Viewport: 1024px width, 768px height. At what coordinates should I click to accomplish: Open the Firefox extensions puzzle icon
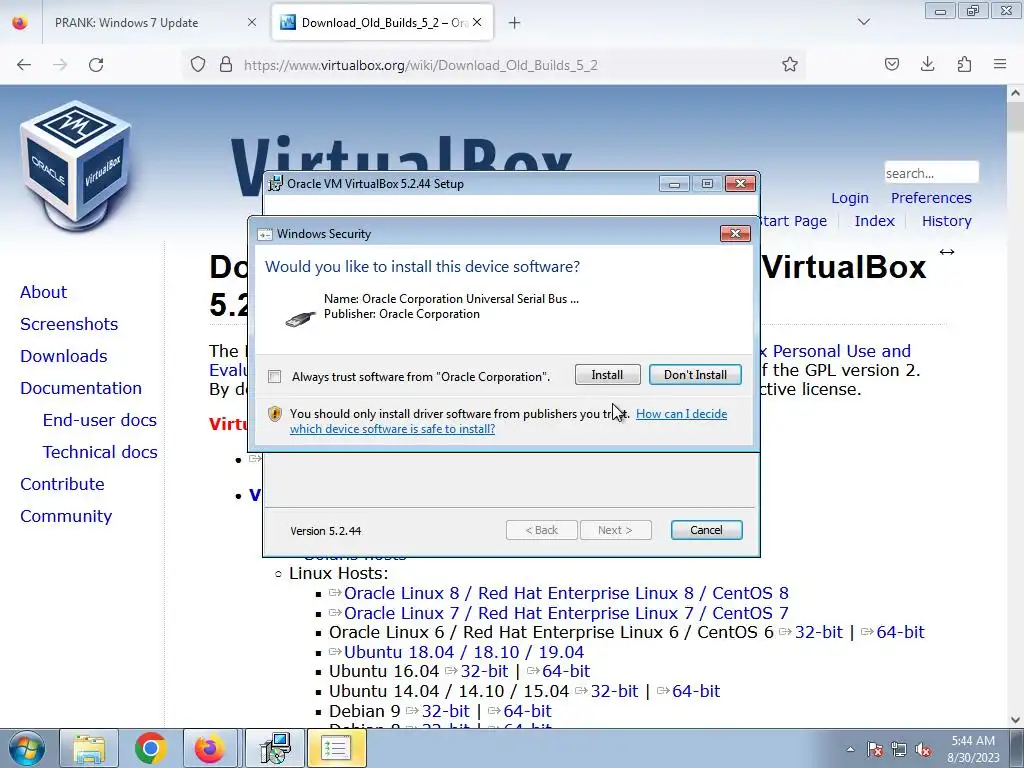(964, 64)
